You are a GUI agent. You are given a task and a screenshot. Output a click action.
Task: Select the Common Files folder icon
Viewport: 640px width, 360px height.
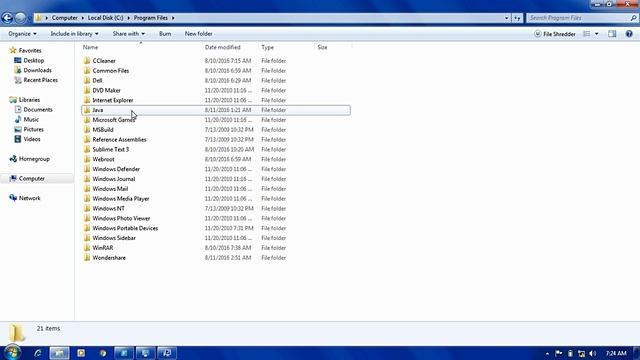tap(87, 71)
